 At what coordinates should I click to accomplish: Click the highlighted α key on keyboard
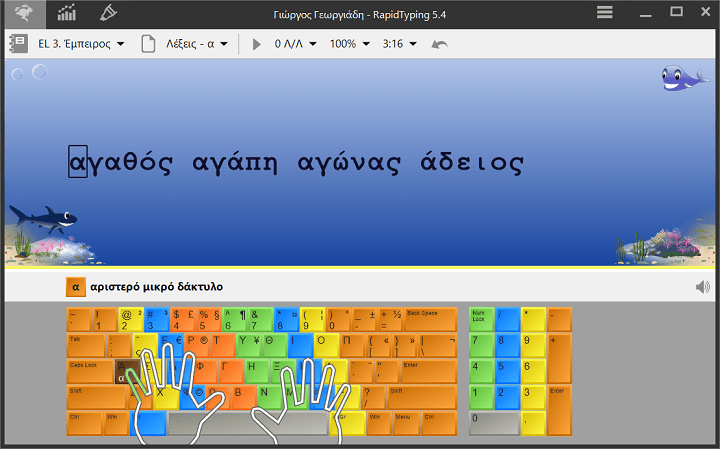[127, 371]
